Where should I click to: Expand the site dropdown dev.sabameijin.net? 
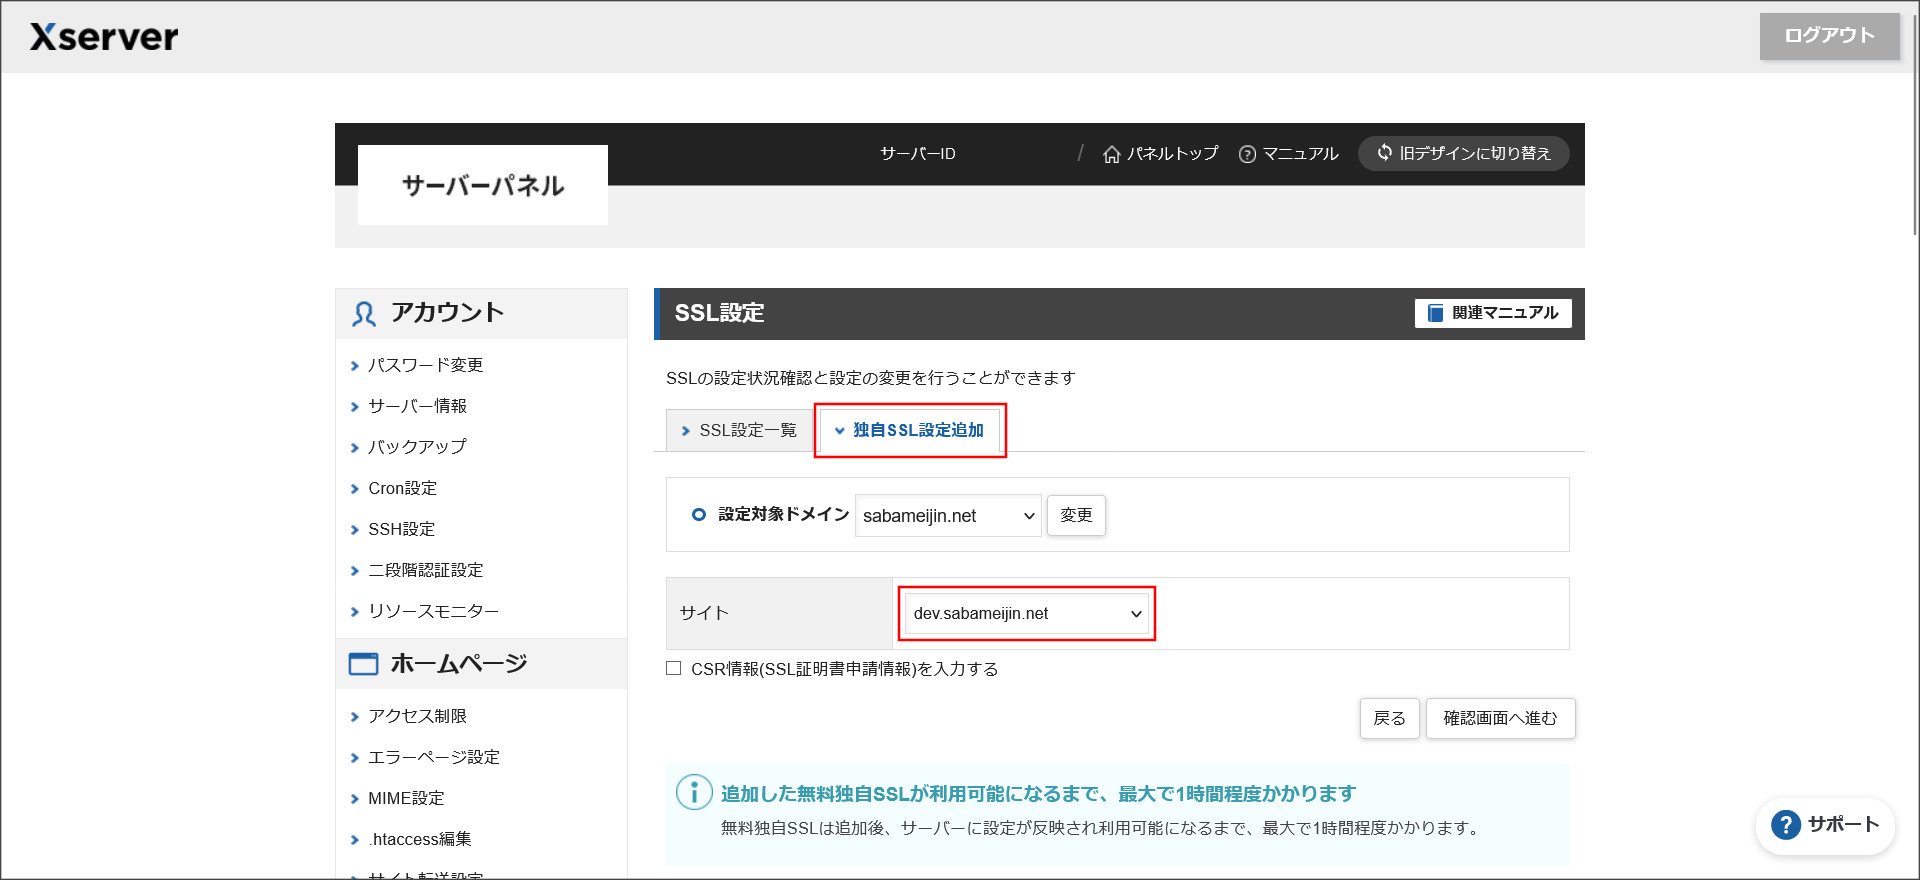point(1026,614)
